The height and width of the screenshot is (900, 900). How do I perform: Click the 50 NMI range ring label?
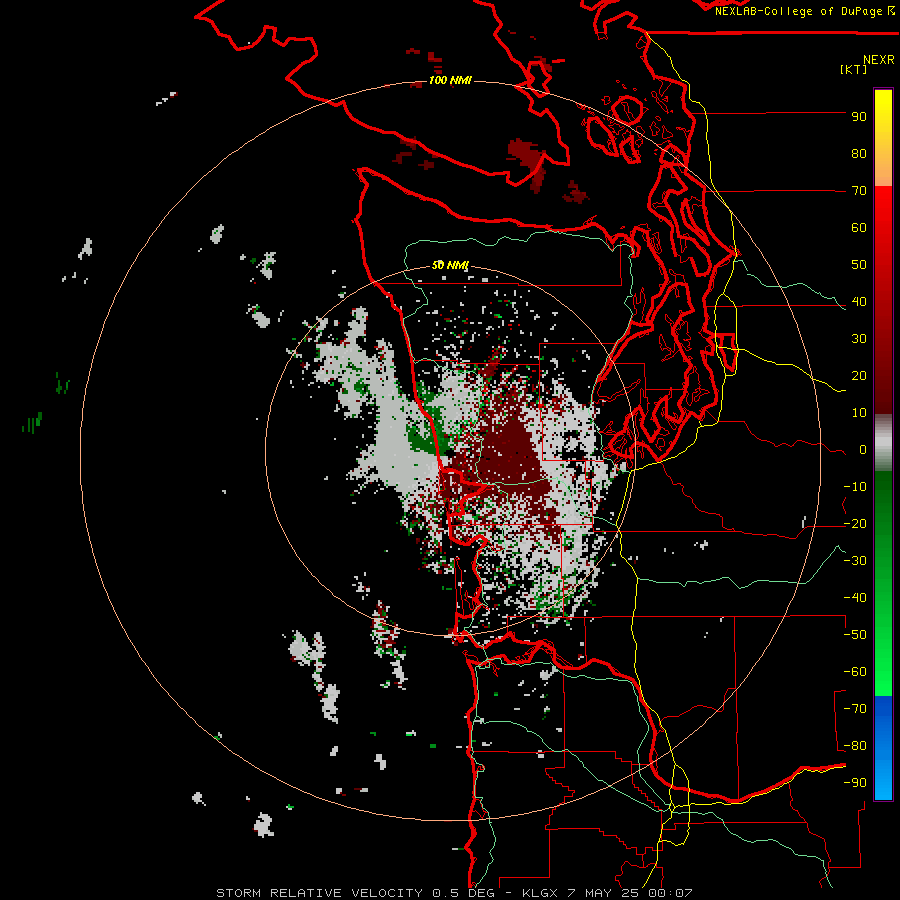click(x=451, y=265)
